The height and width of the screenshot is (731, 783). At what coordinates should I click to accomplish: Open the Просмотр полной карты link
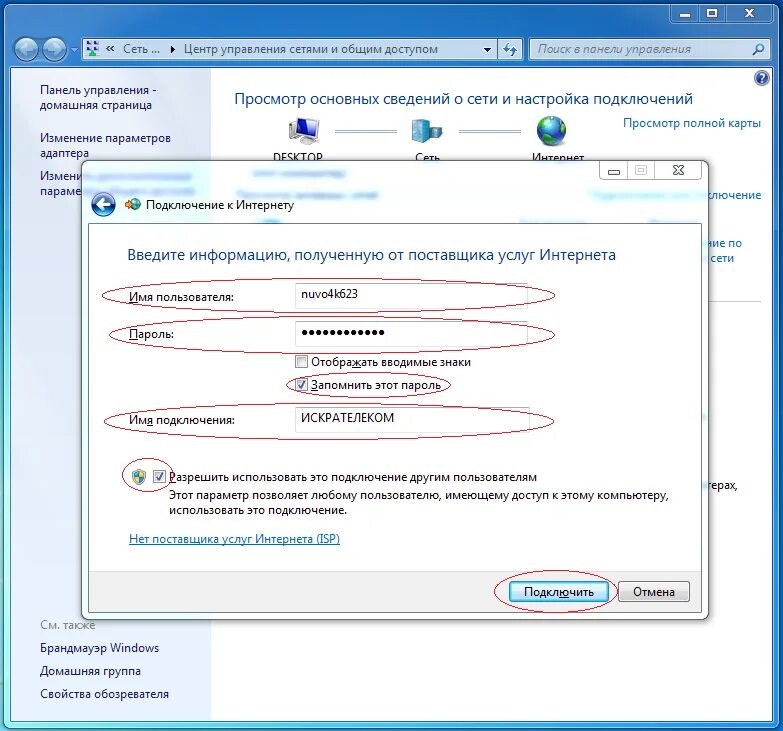(x=692, y=123)
